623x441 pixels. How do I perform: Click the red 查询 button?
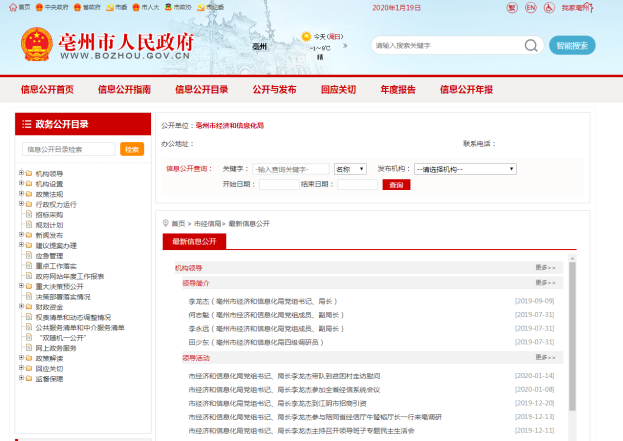click(396, 185)
